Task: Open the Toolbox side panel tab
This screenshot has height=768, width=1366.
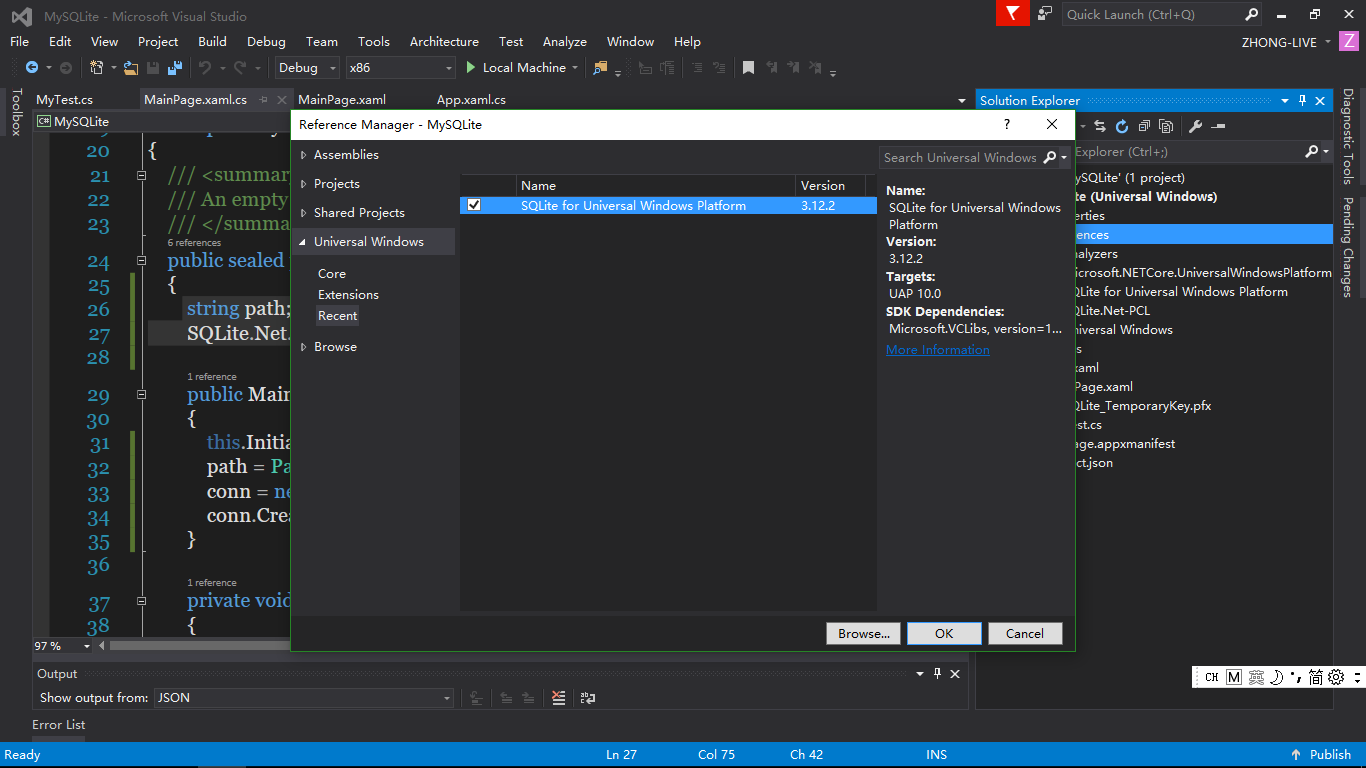Action: 15,113
